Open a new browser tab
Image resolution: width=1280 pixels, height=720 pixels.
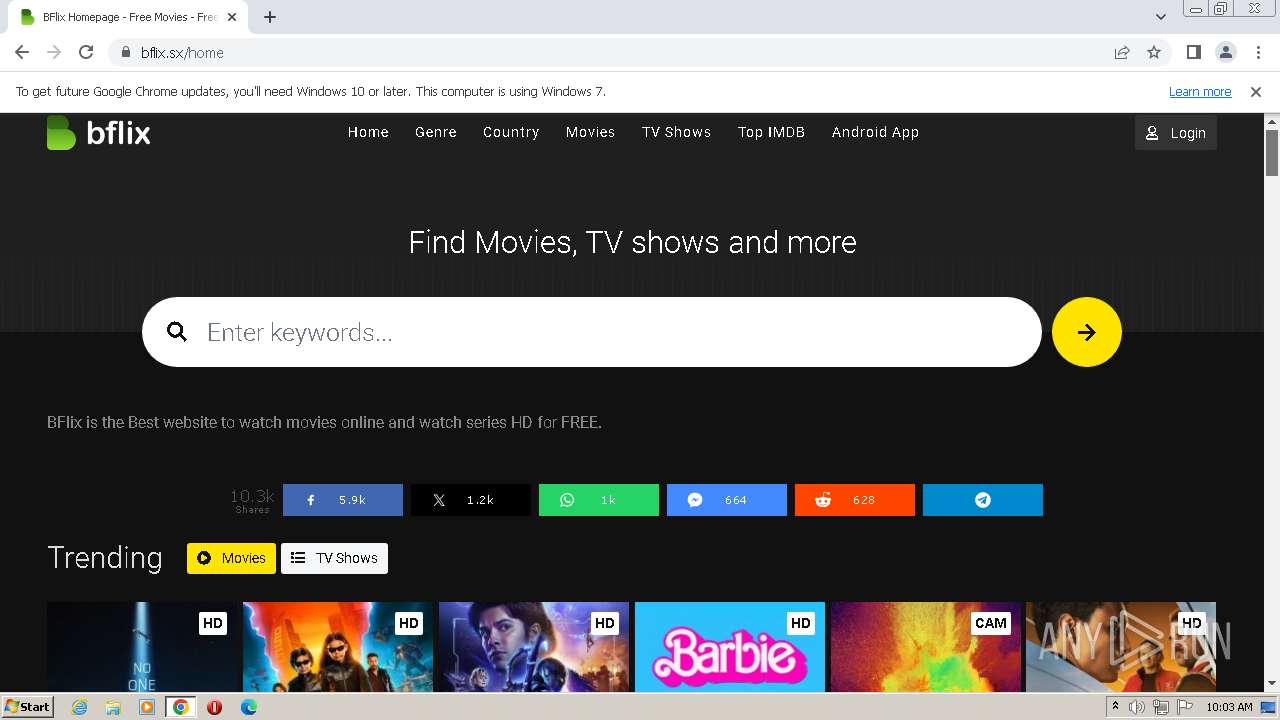(x=270, y=17)
